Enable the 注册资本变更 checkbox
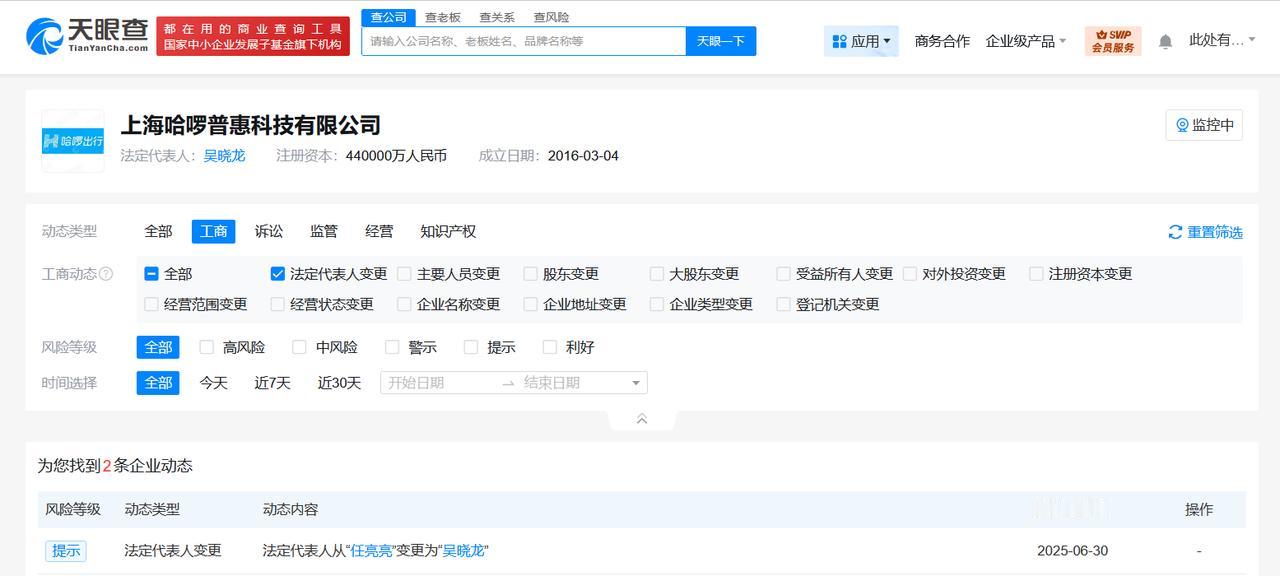The height and width of the screenshot is (576, 1280). [1036, 274]
